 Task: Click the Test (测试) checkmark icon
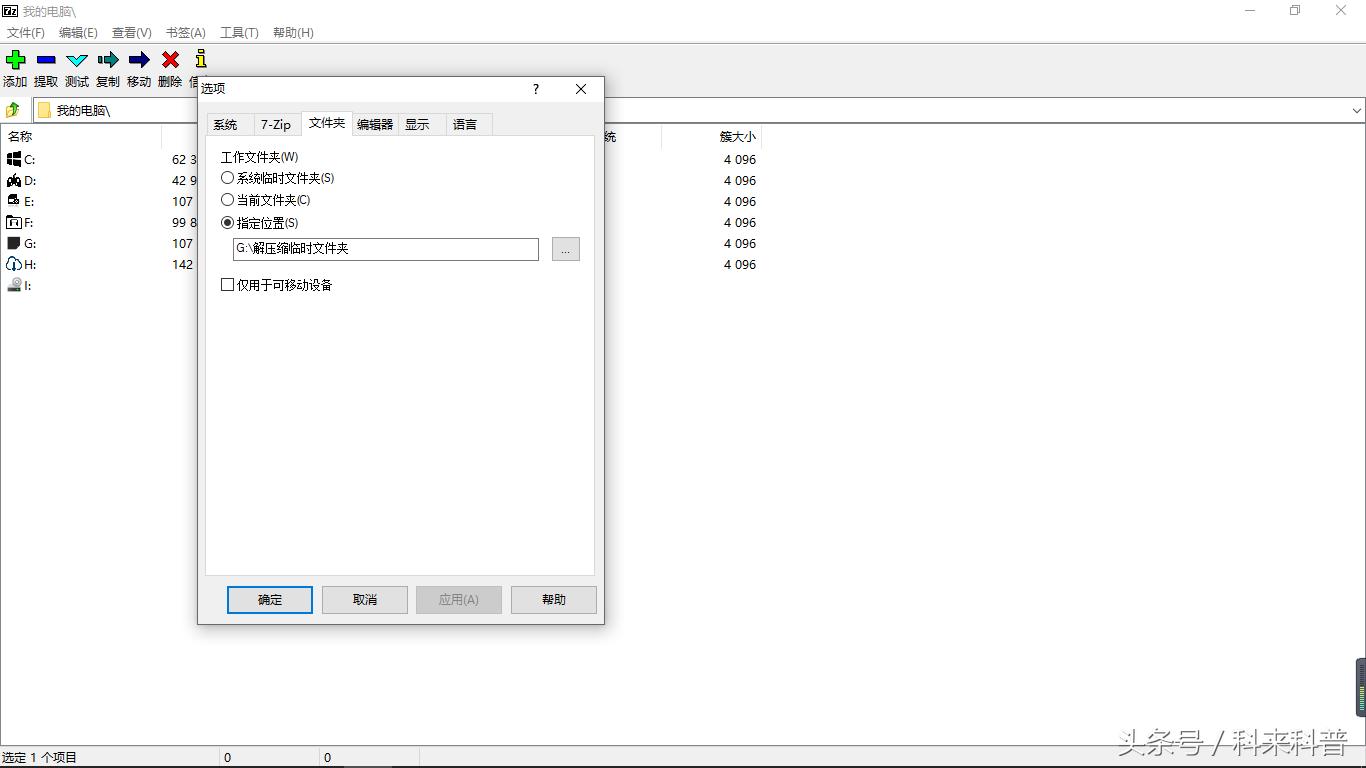77,60
